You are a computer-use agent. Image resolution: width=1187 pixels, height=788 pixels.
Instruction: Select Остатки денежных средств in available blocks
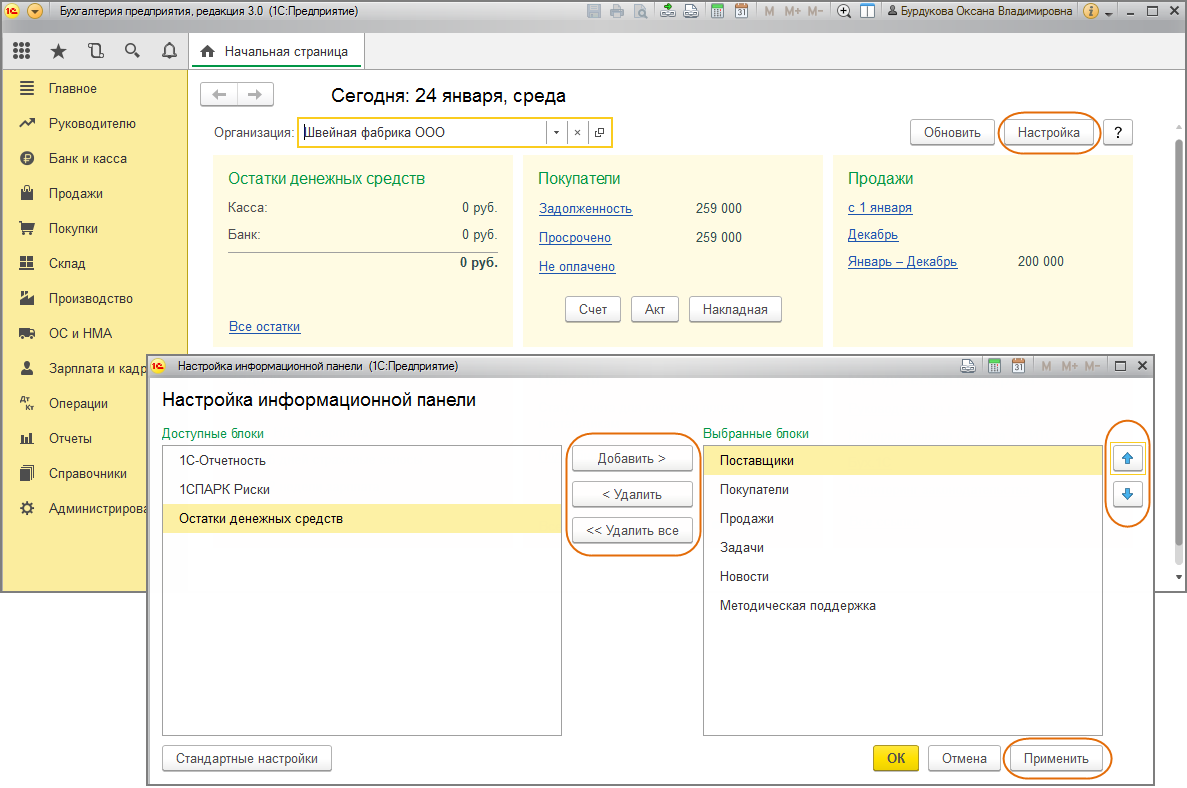coord(261,518)
